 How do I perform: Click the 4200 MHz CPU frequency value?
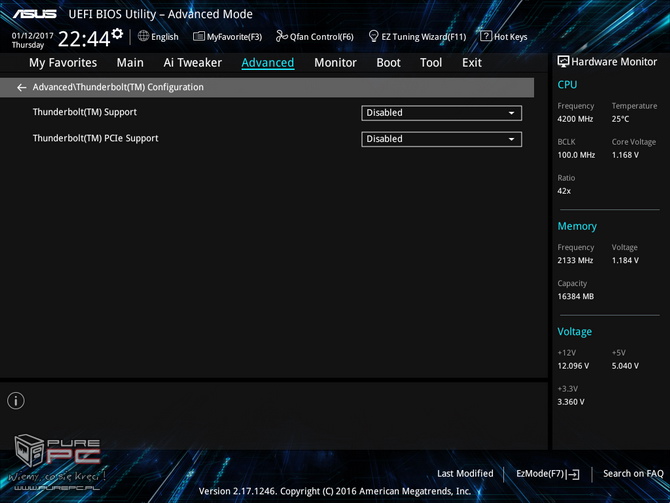point(575,119)
